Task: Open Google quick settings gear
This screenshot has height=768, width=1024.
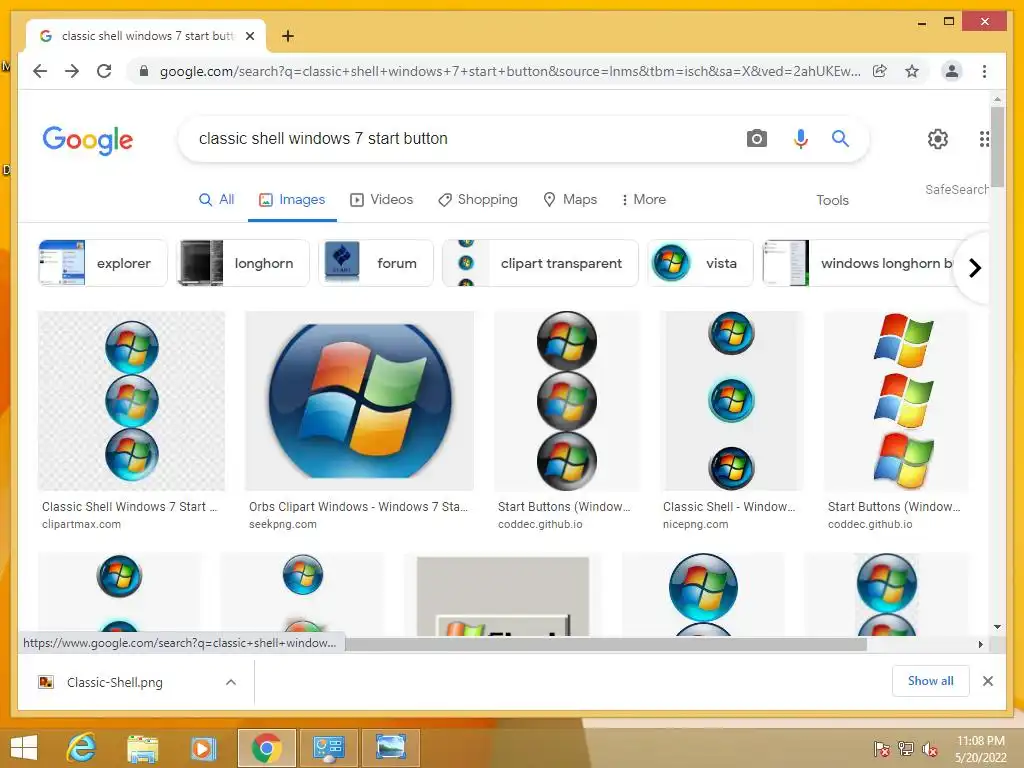Action: [x=938, y=138]
